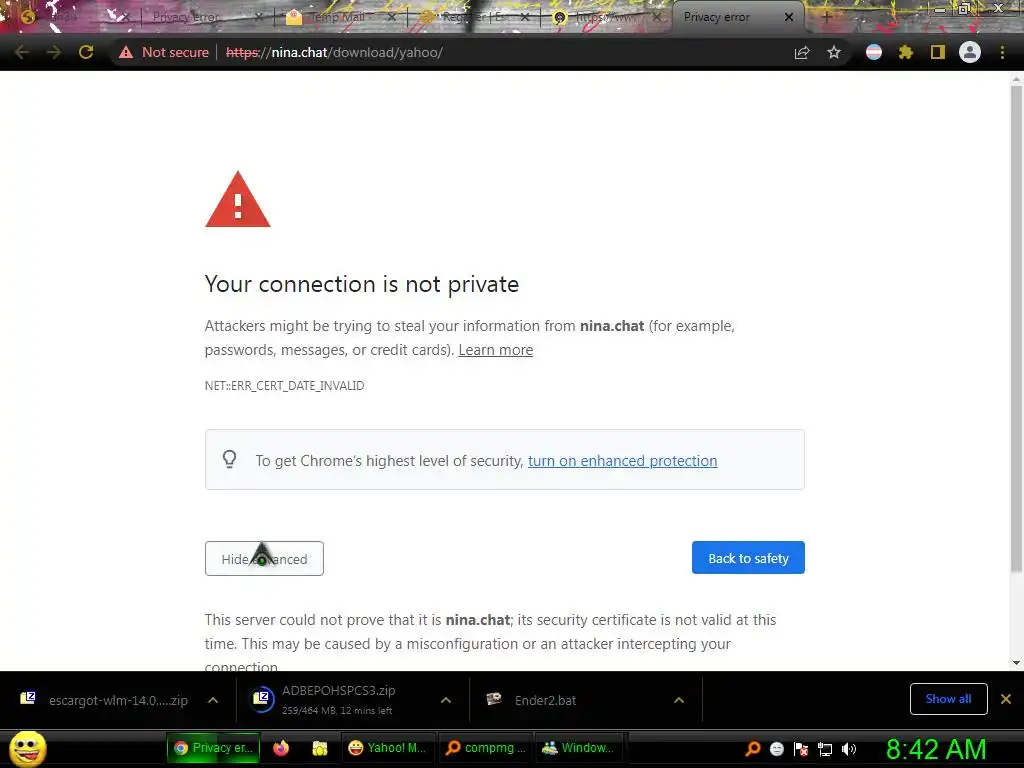Click the scrollbar down arrow
The image size is (1024, 768).
1016,663
